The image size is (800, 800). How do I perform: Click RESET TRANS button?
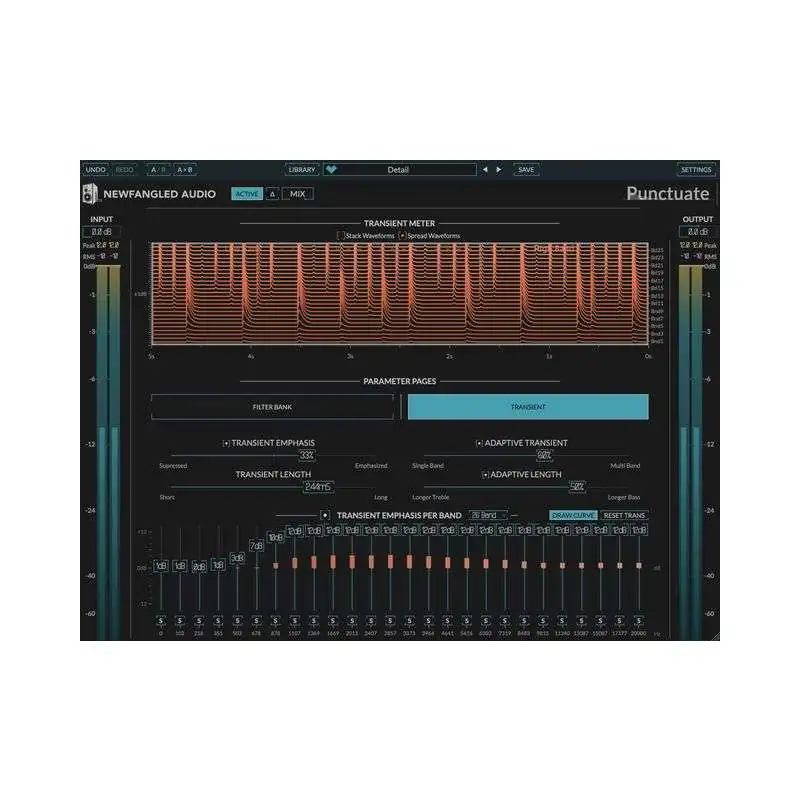pyautogui.click(x=624, y=515)
